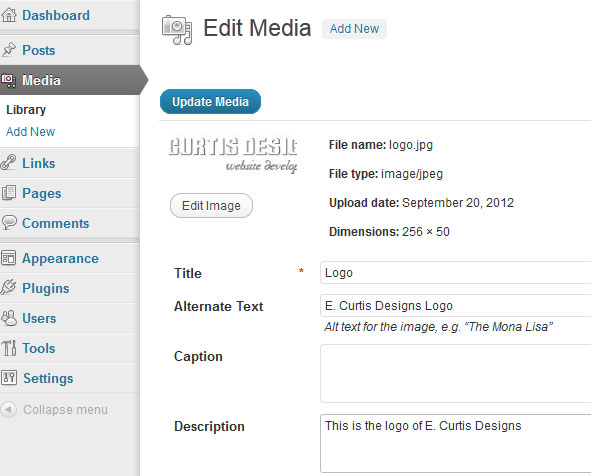Click the Appearance layout icon
Viewport: 591px width, 476px height.
[9, 258]
